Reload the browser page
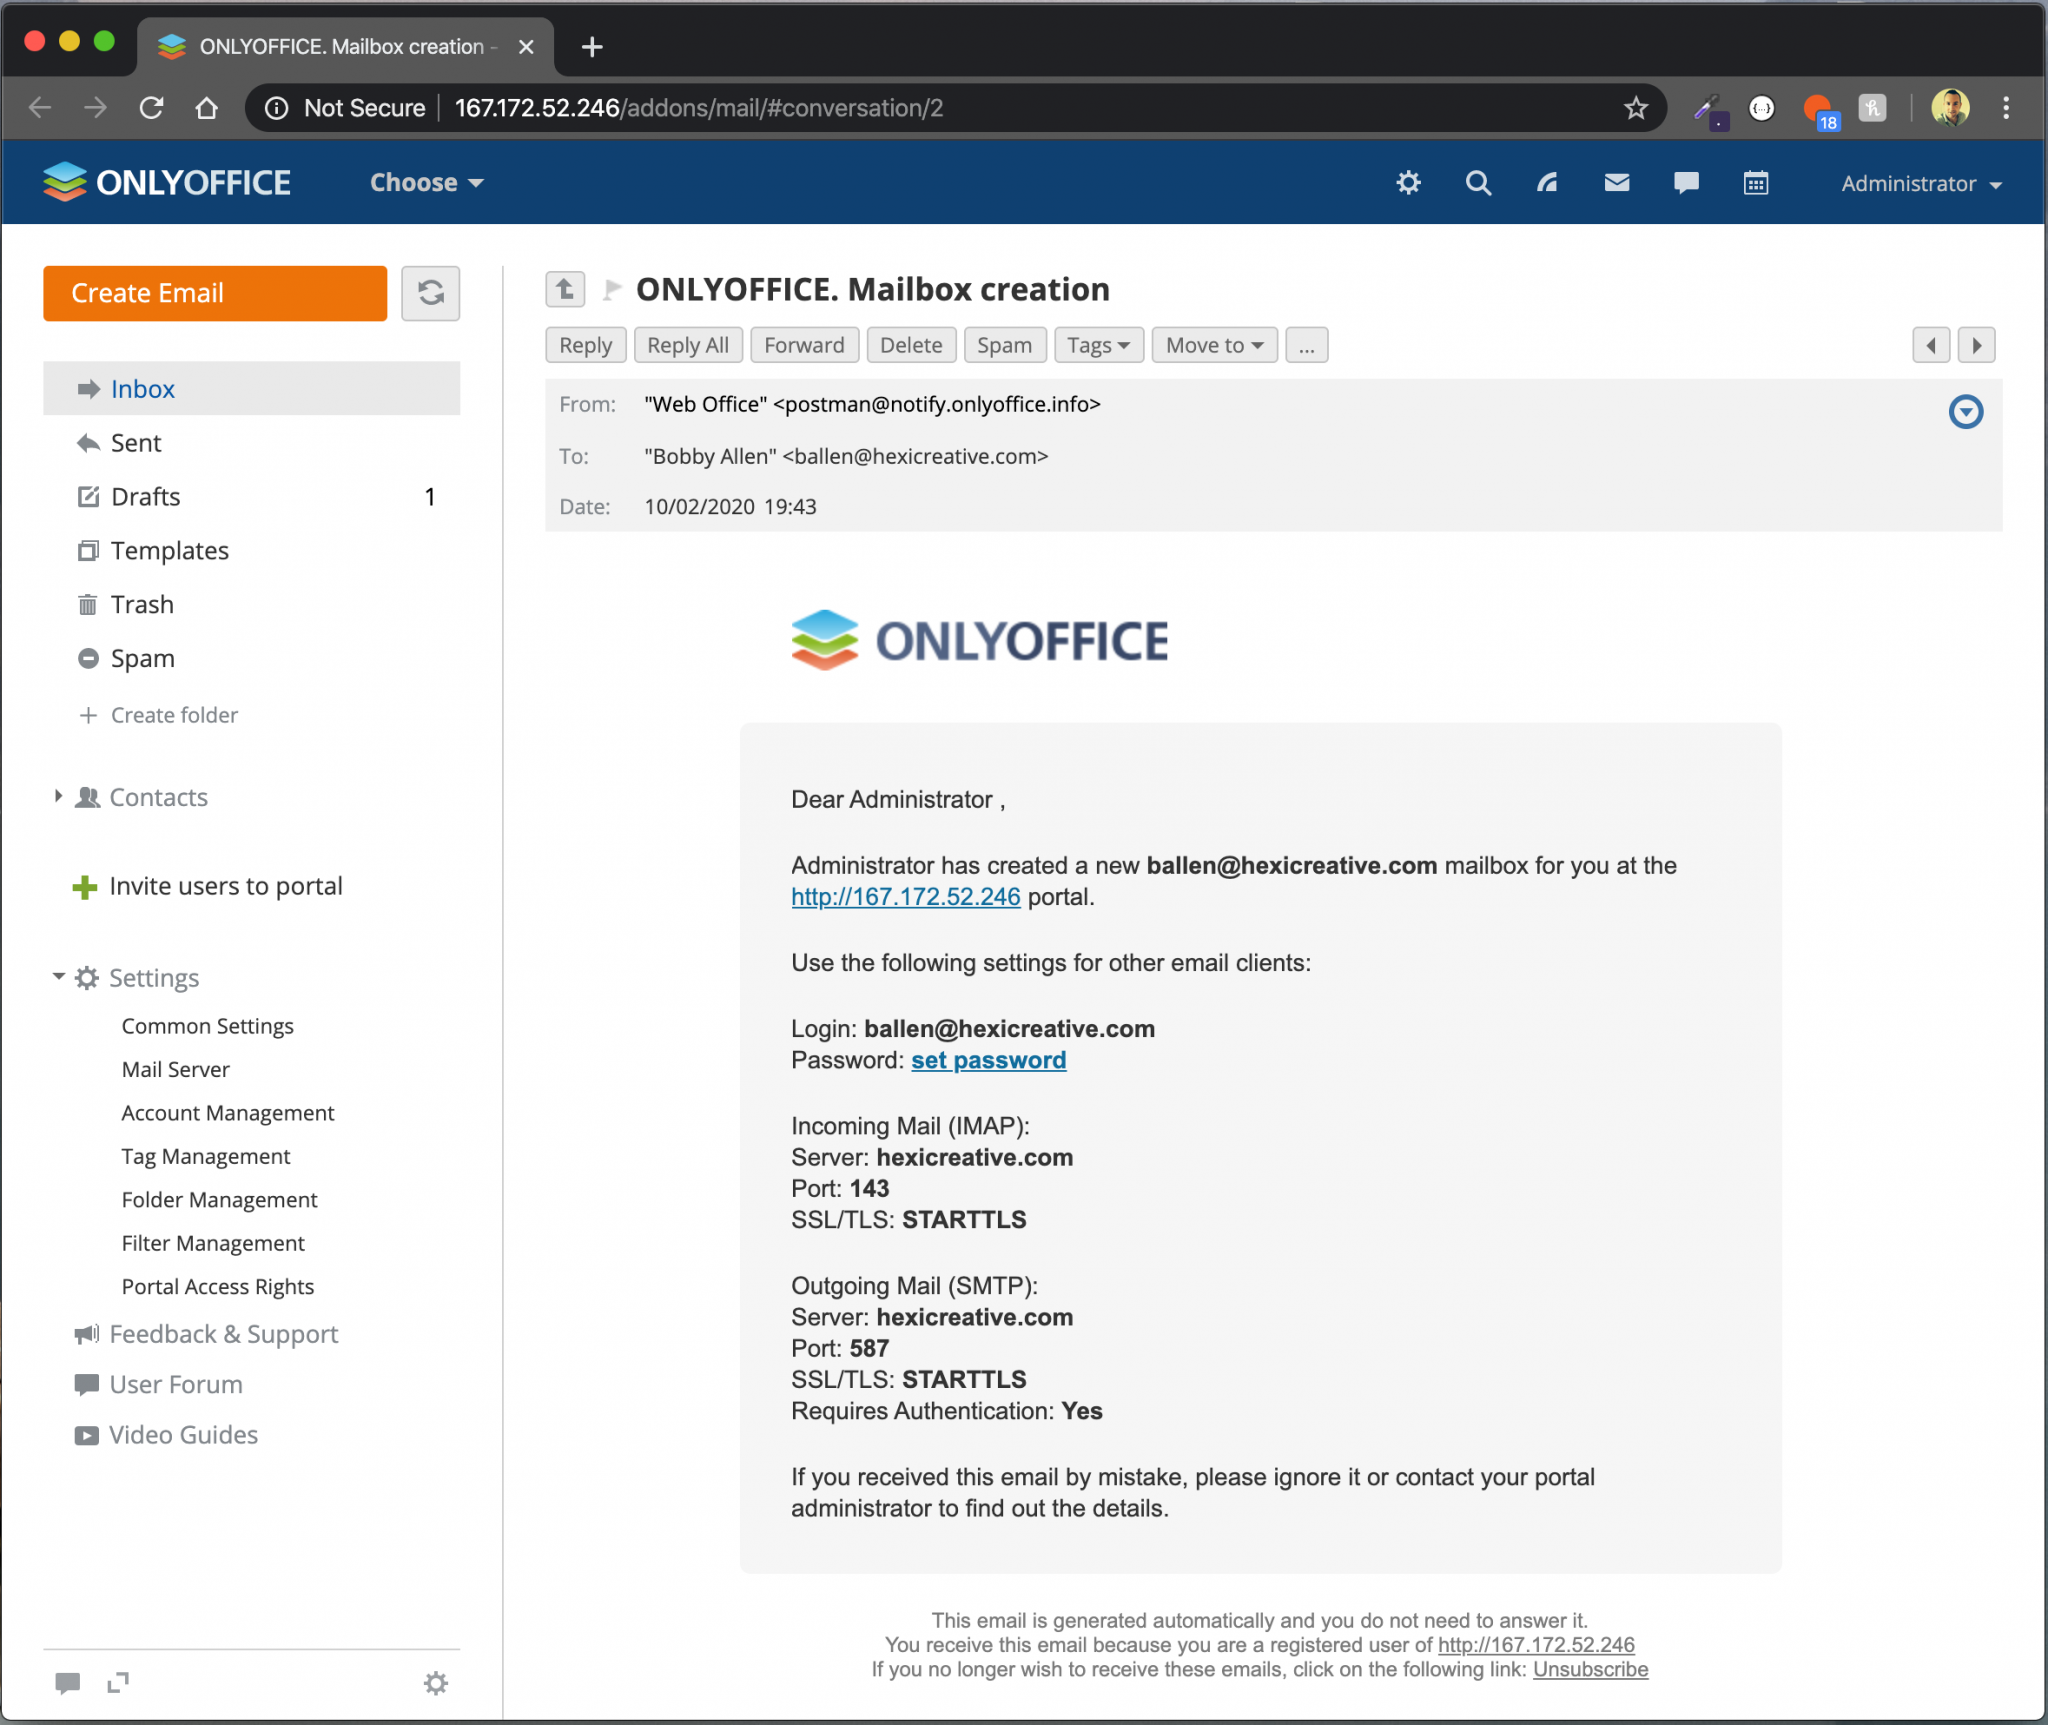This screenshot has height=1725, width=2048. (151, 108)
